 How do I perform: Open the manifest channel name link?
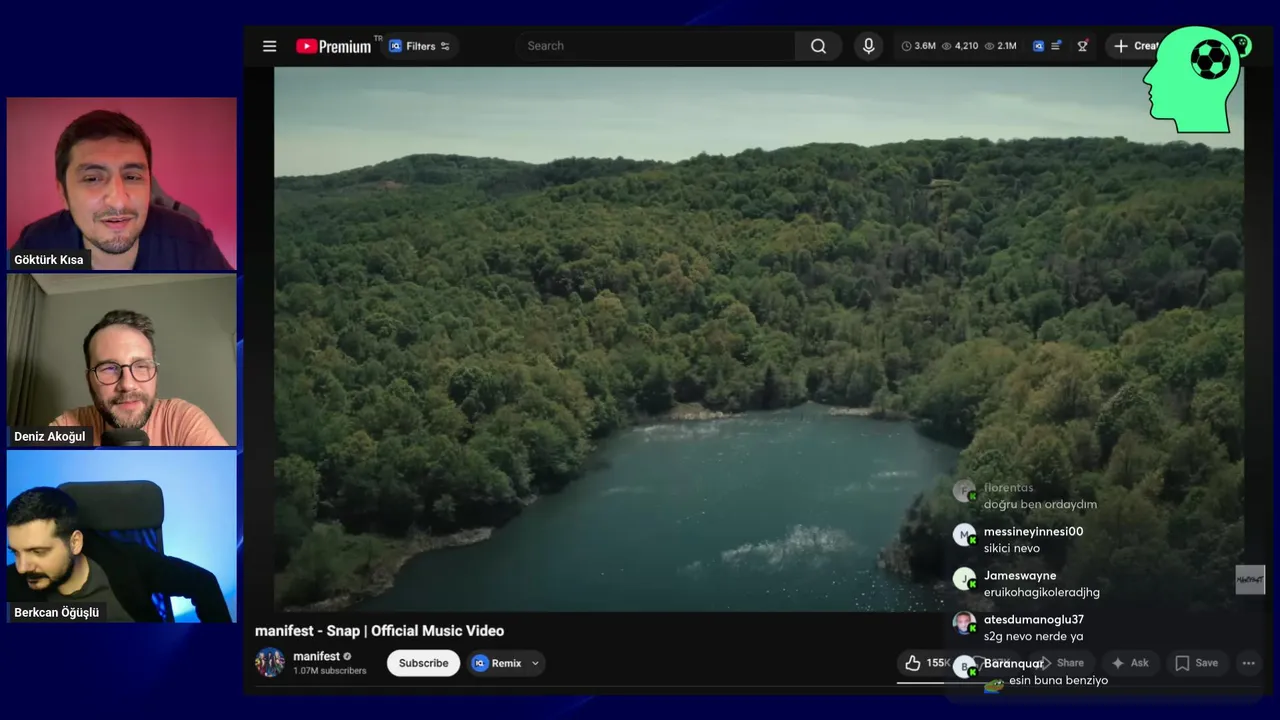(x=316, y=656)
